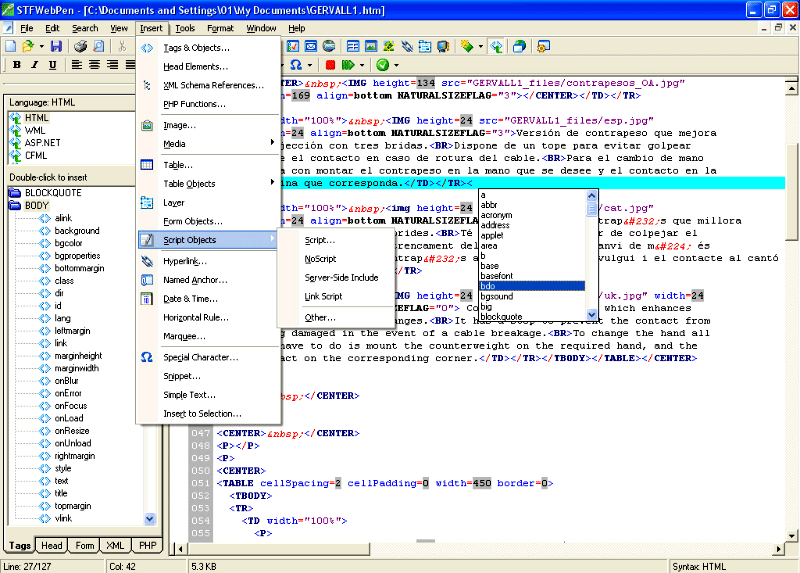The height and width of the screenshot is (573, 800).
Task: Open print preview magnifier icon
Action: (98, 47)
